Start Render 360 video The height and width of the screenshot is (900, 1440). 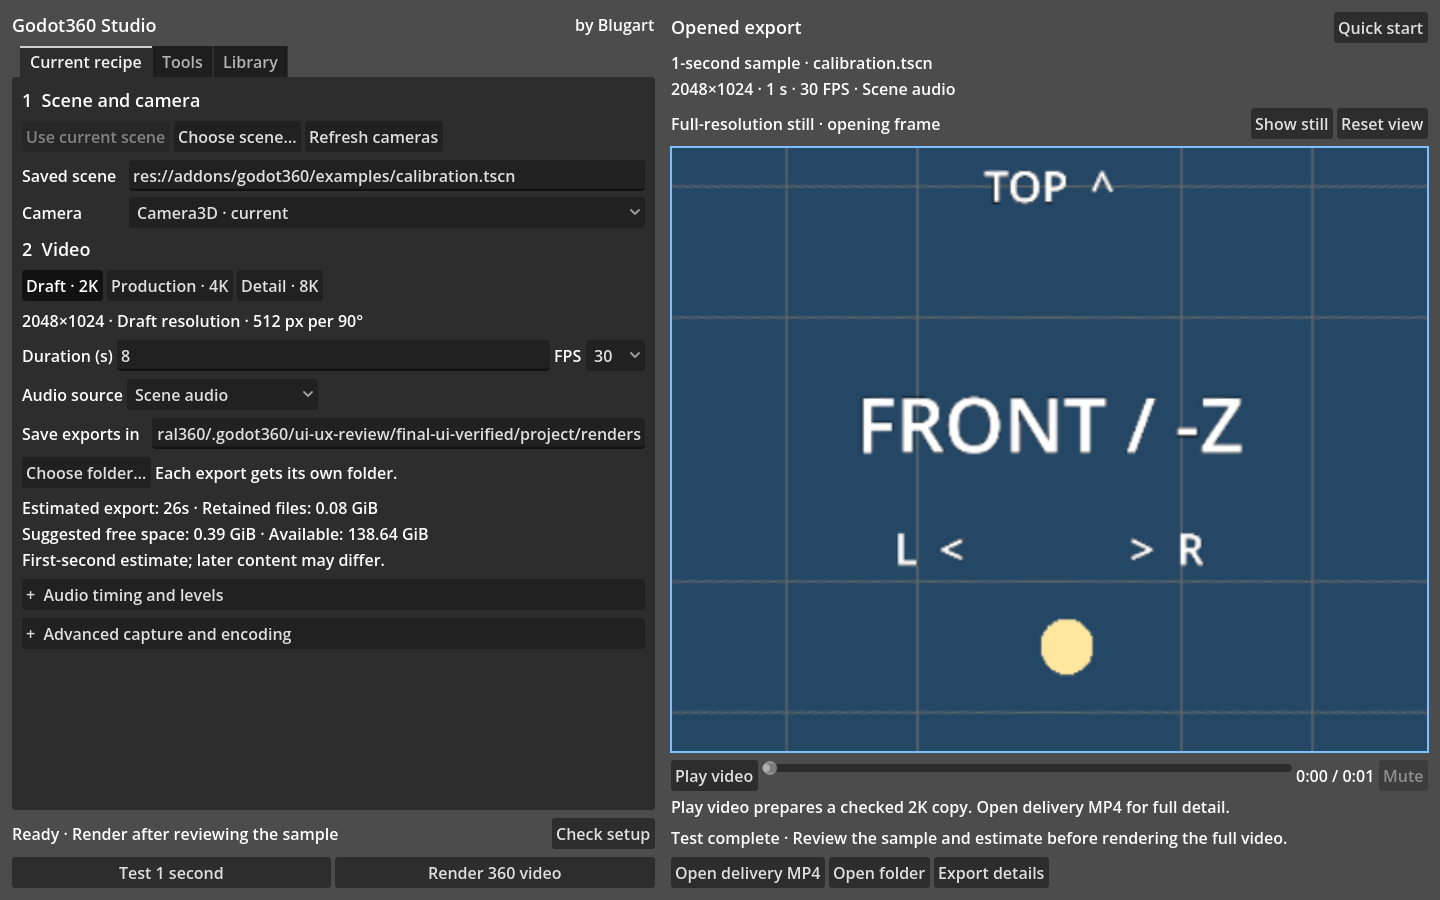click(495, 873)
